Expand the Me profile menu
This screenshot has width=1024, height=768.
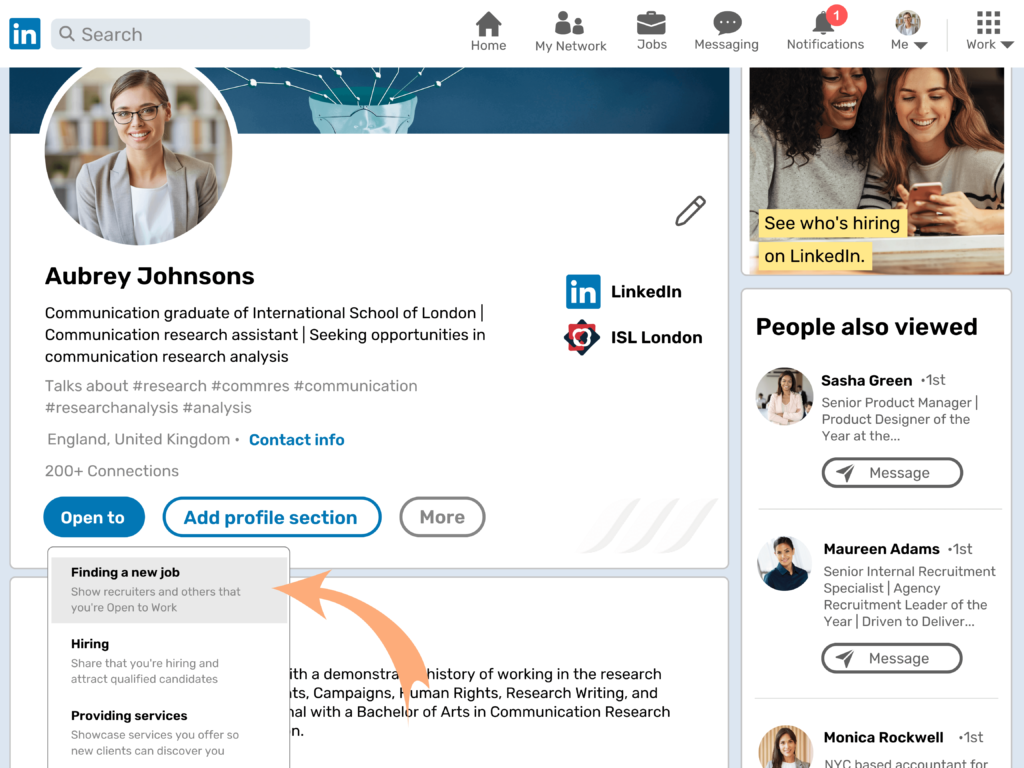pos(908,30)
